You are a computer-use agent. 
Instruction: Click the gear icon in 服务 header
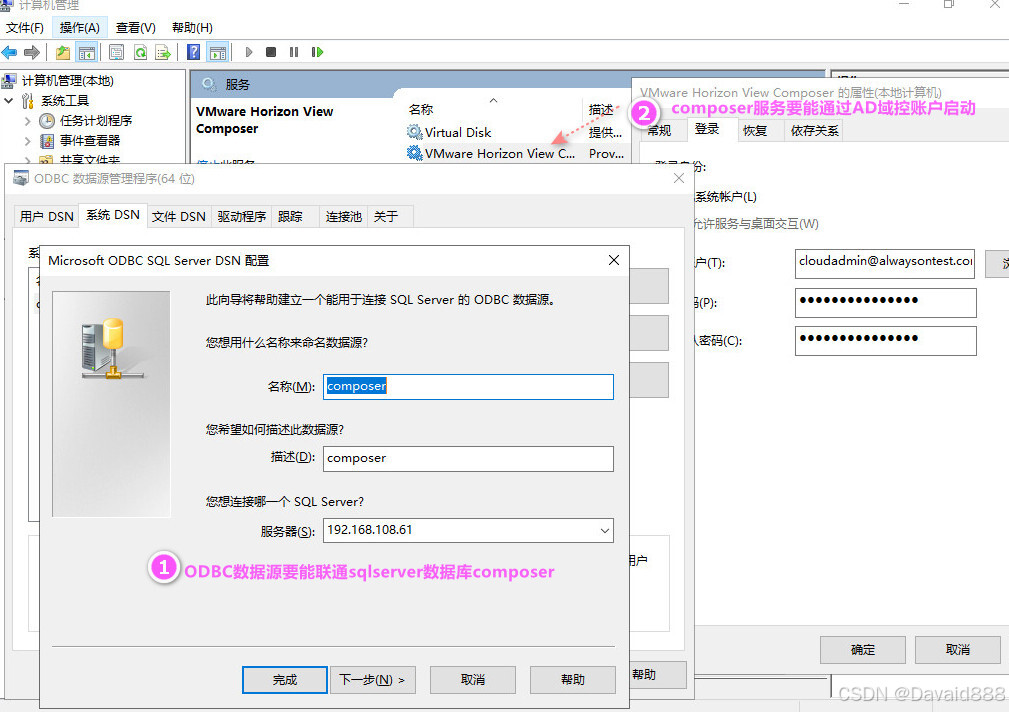208,84
